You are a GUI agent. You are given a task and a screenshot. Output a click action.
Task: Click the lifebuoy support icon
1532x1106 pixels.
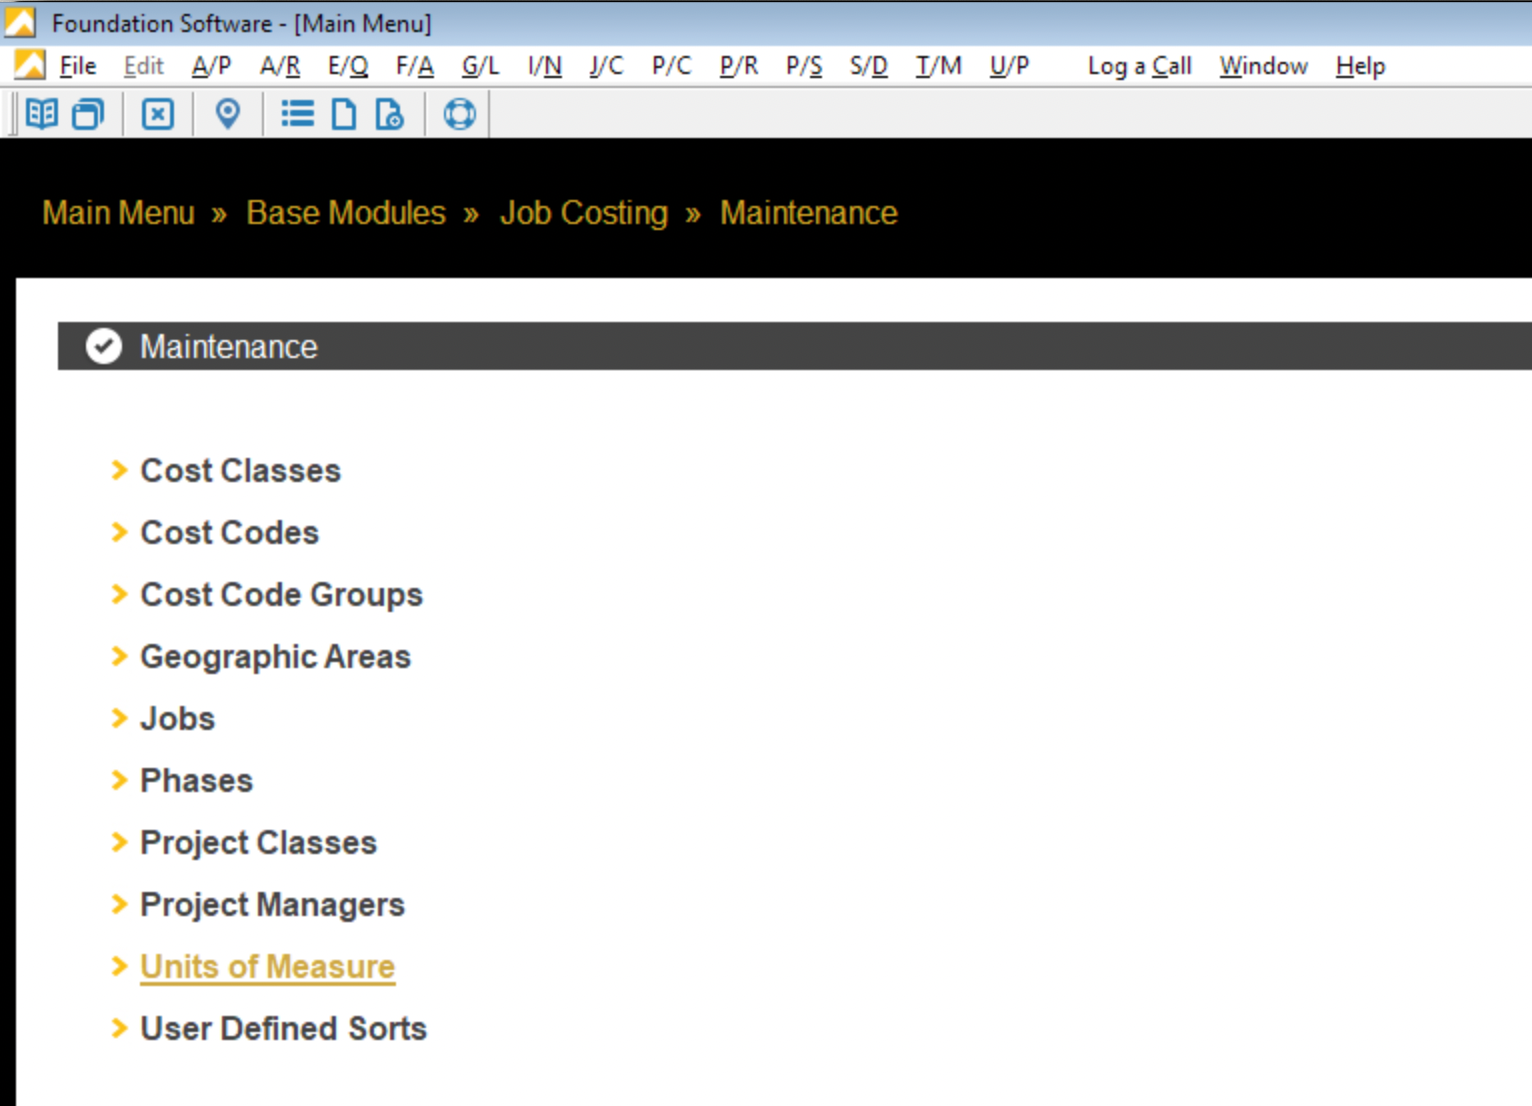459,114
